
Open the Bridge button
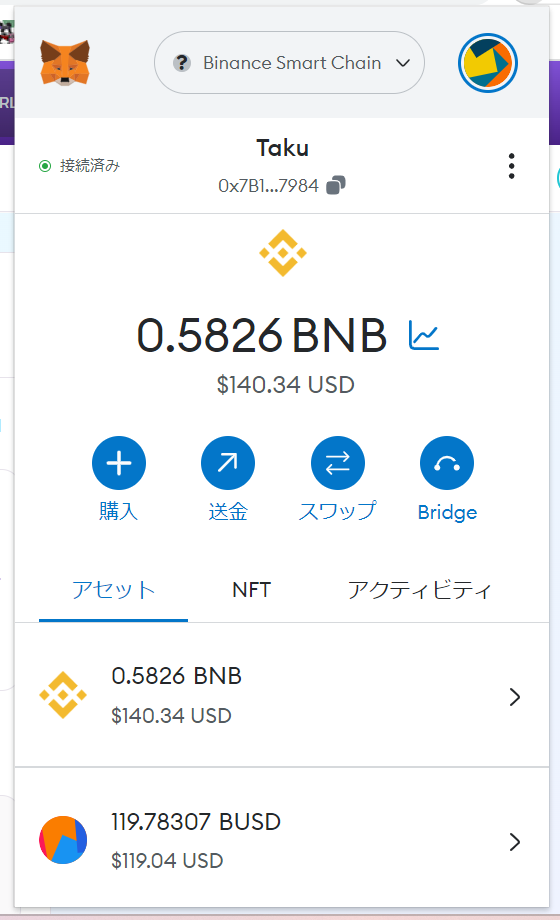pyautogui.click(x=447, y=463)
